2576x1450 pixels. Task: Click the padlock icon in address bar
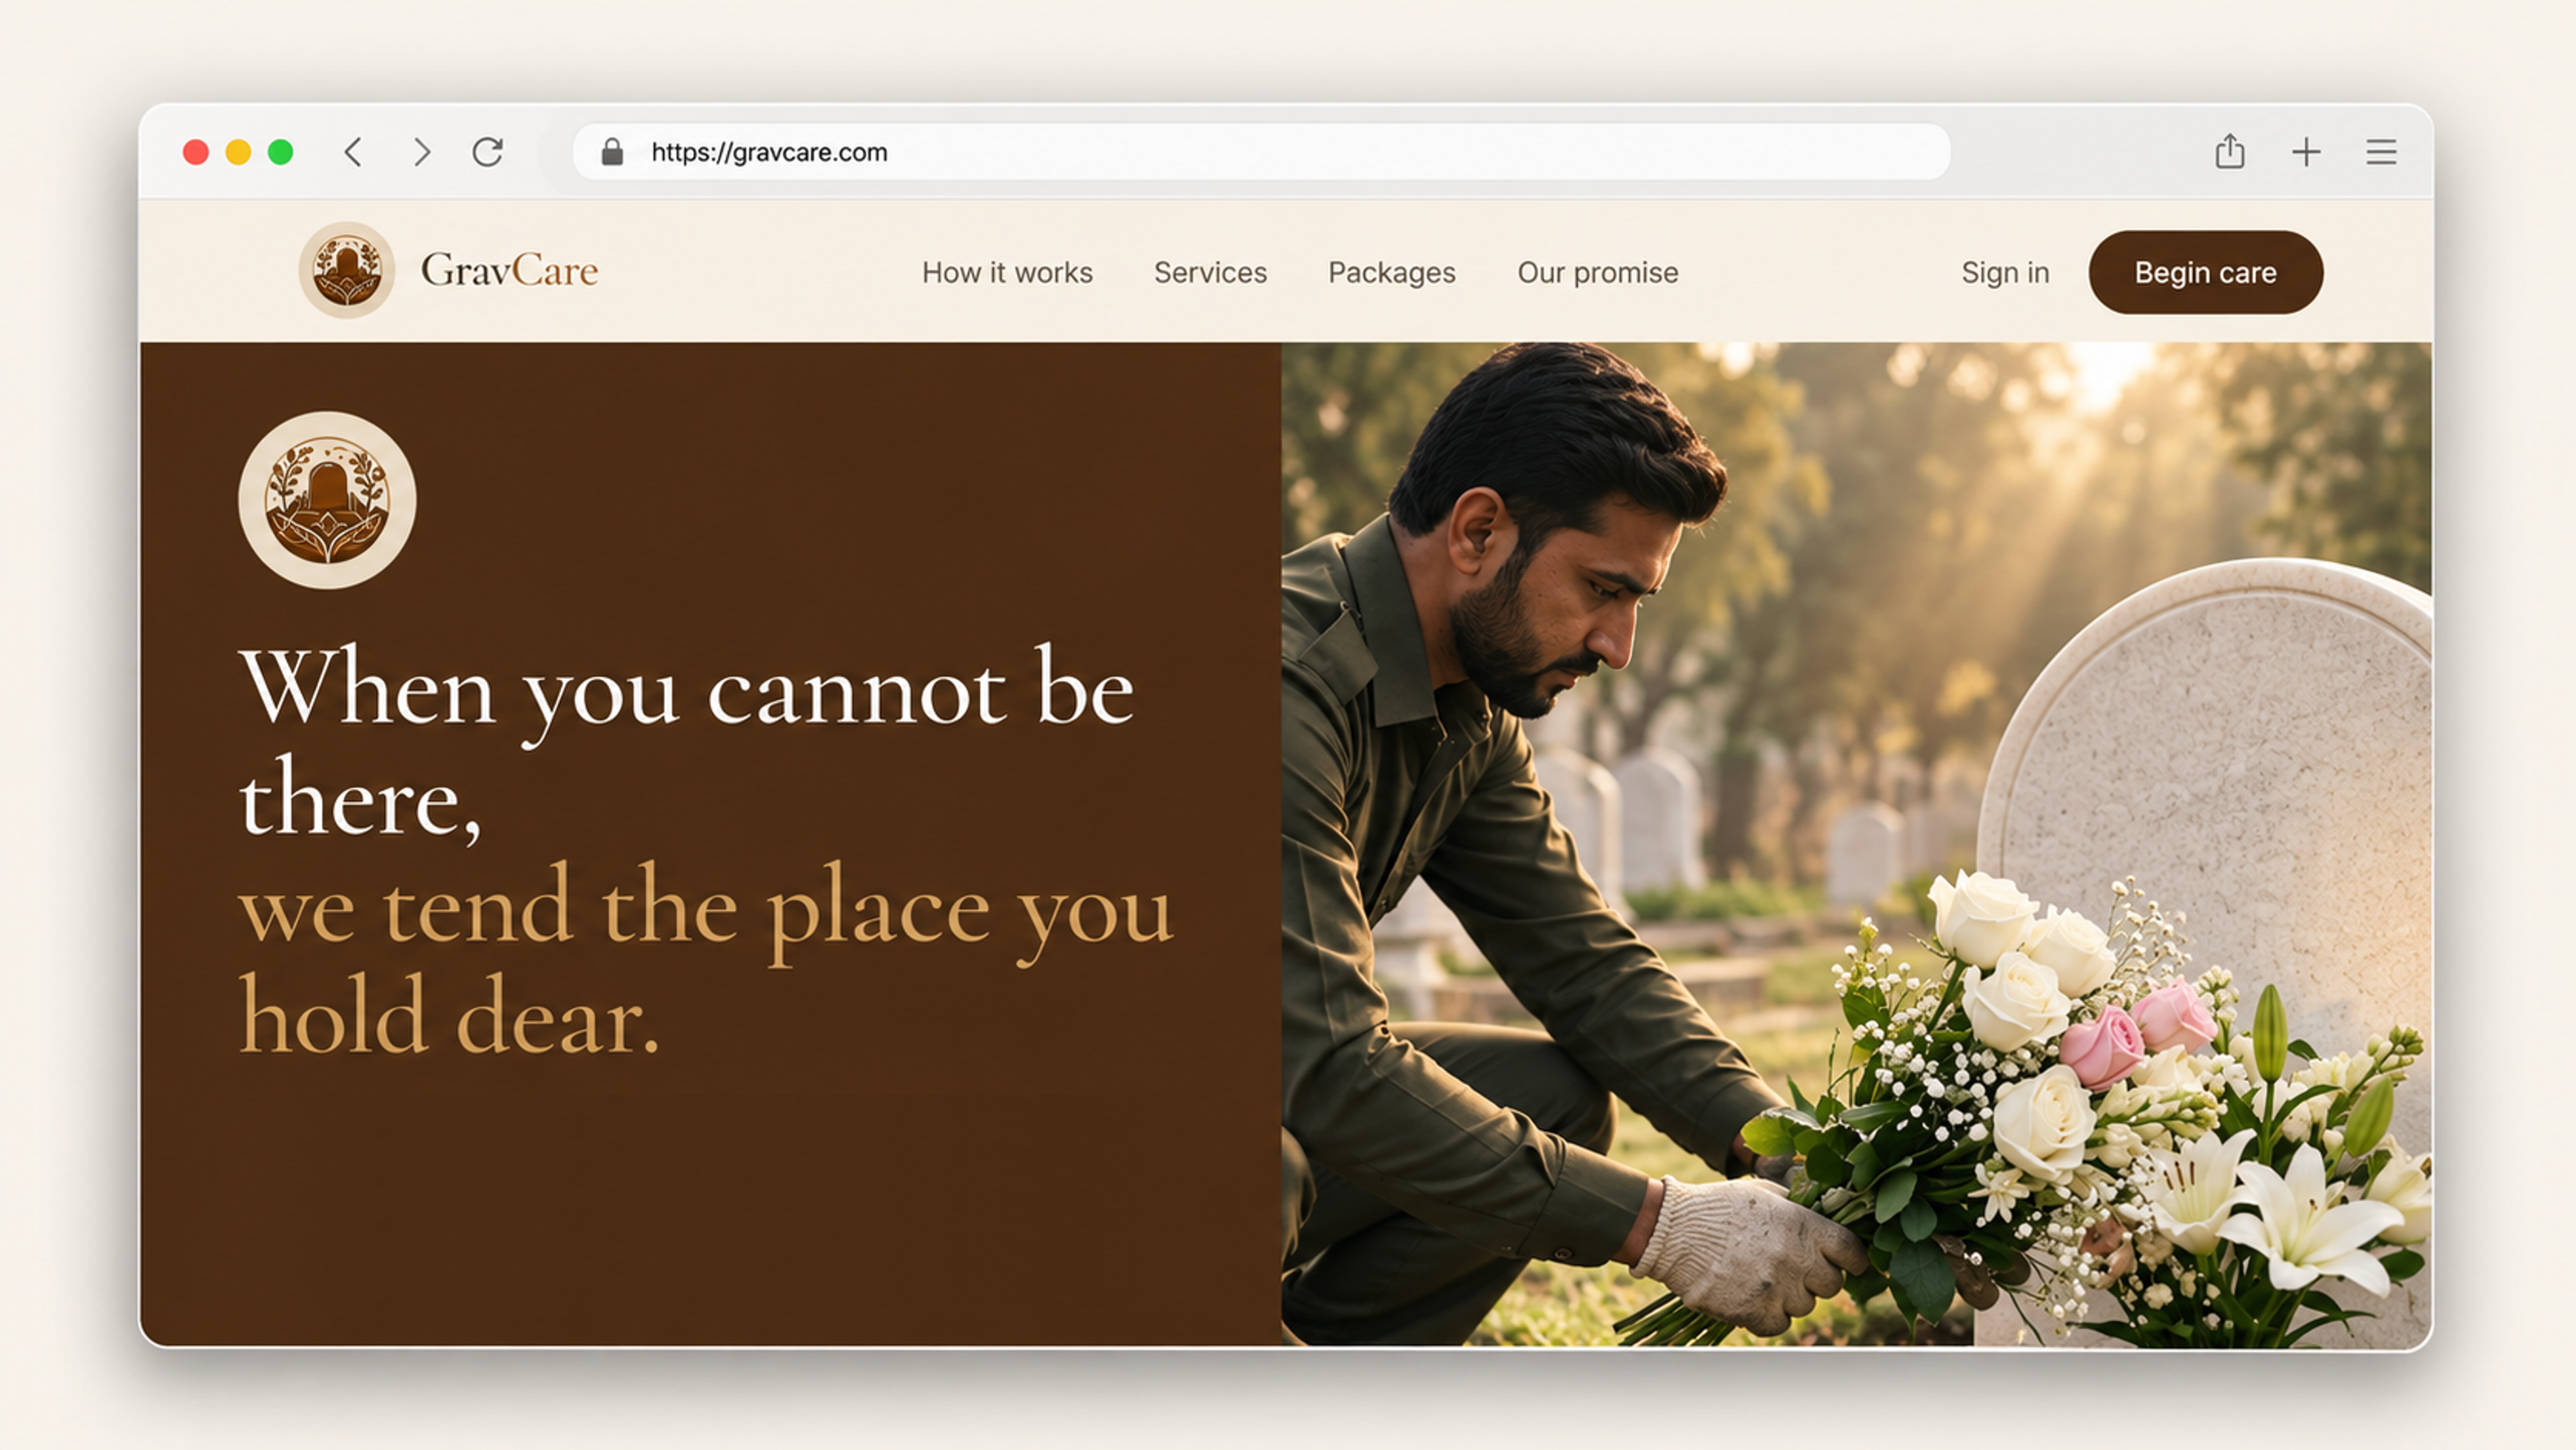612,152
